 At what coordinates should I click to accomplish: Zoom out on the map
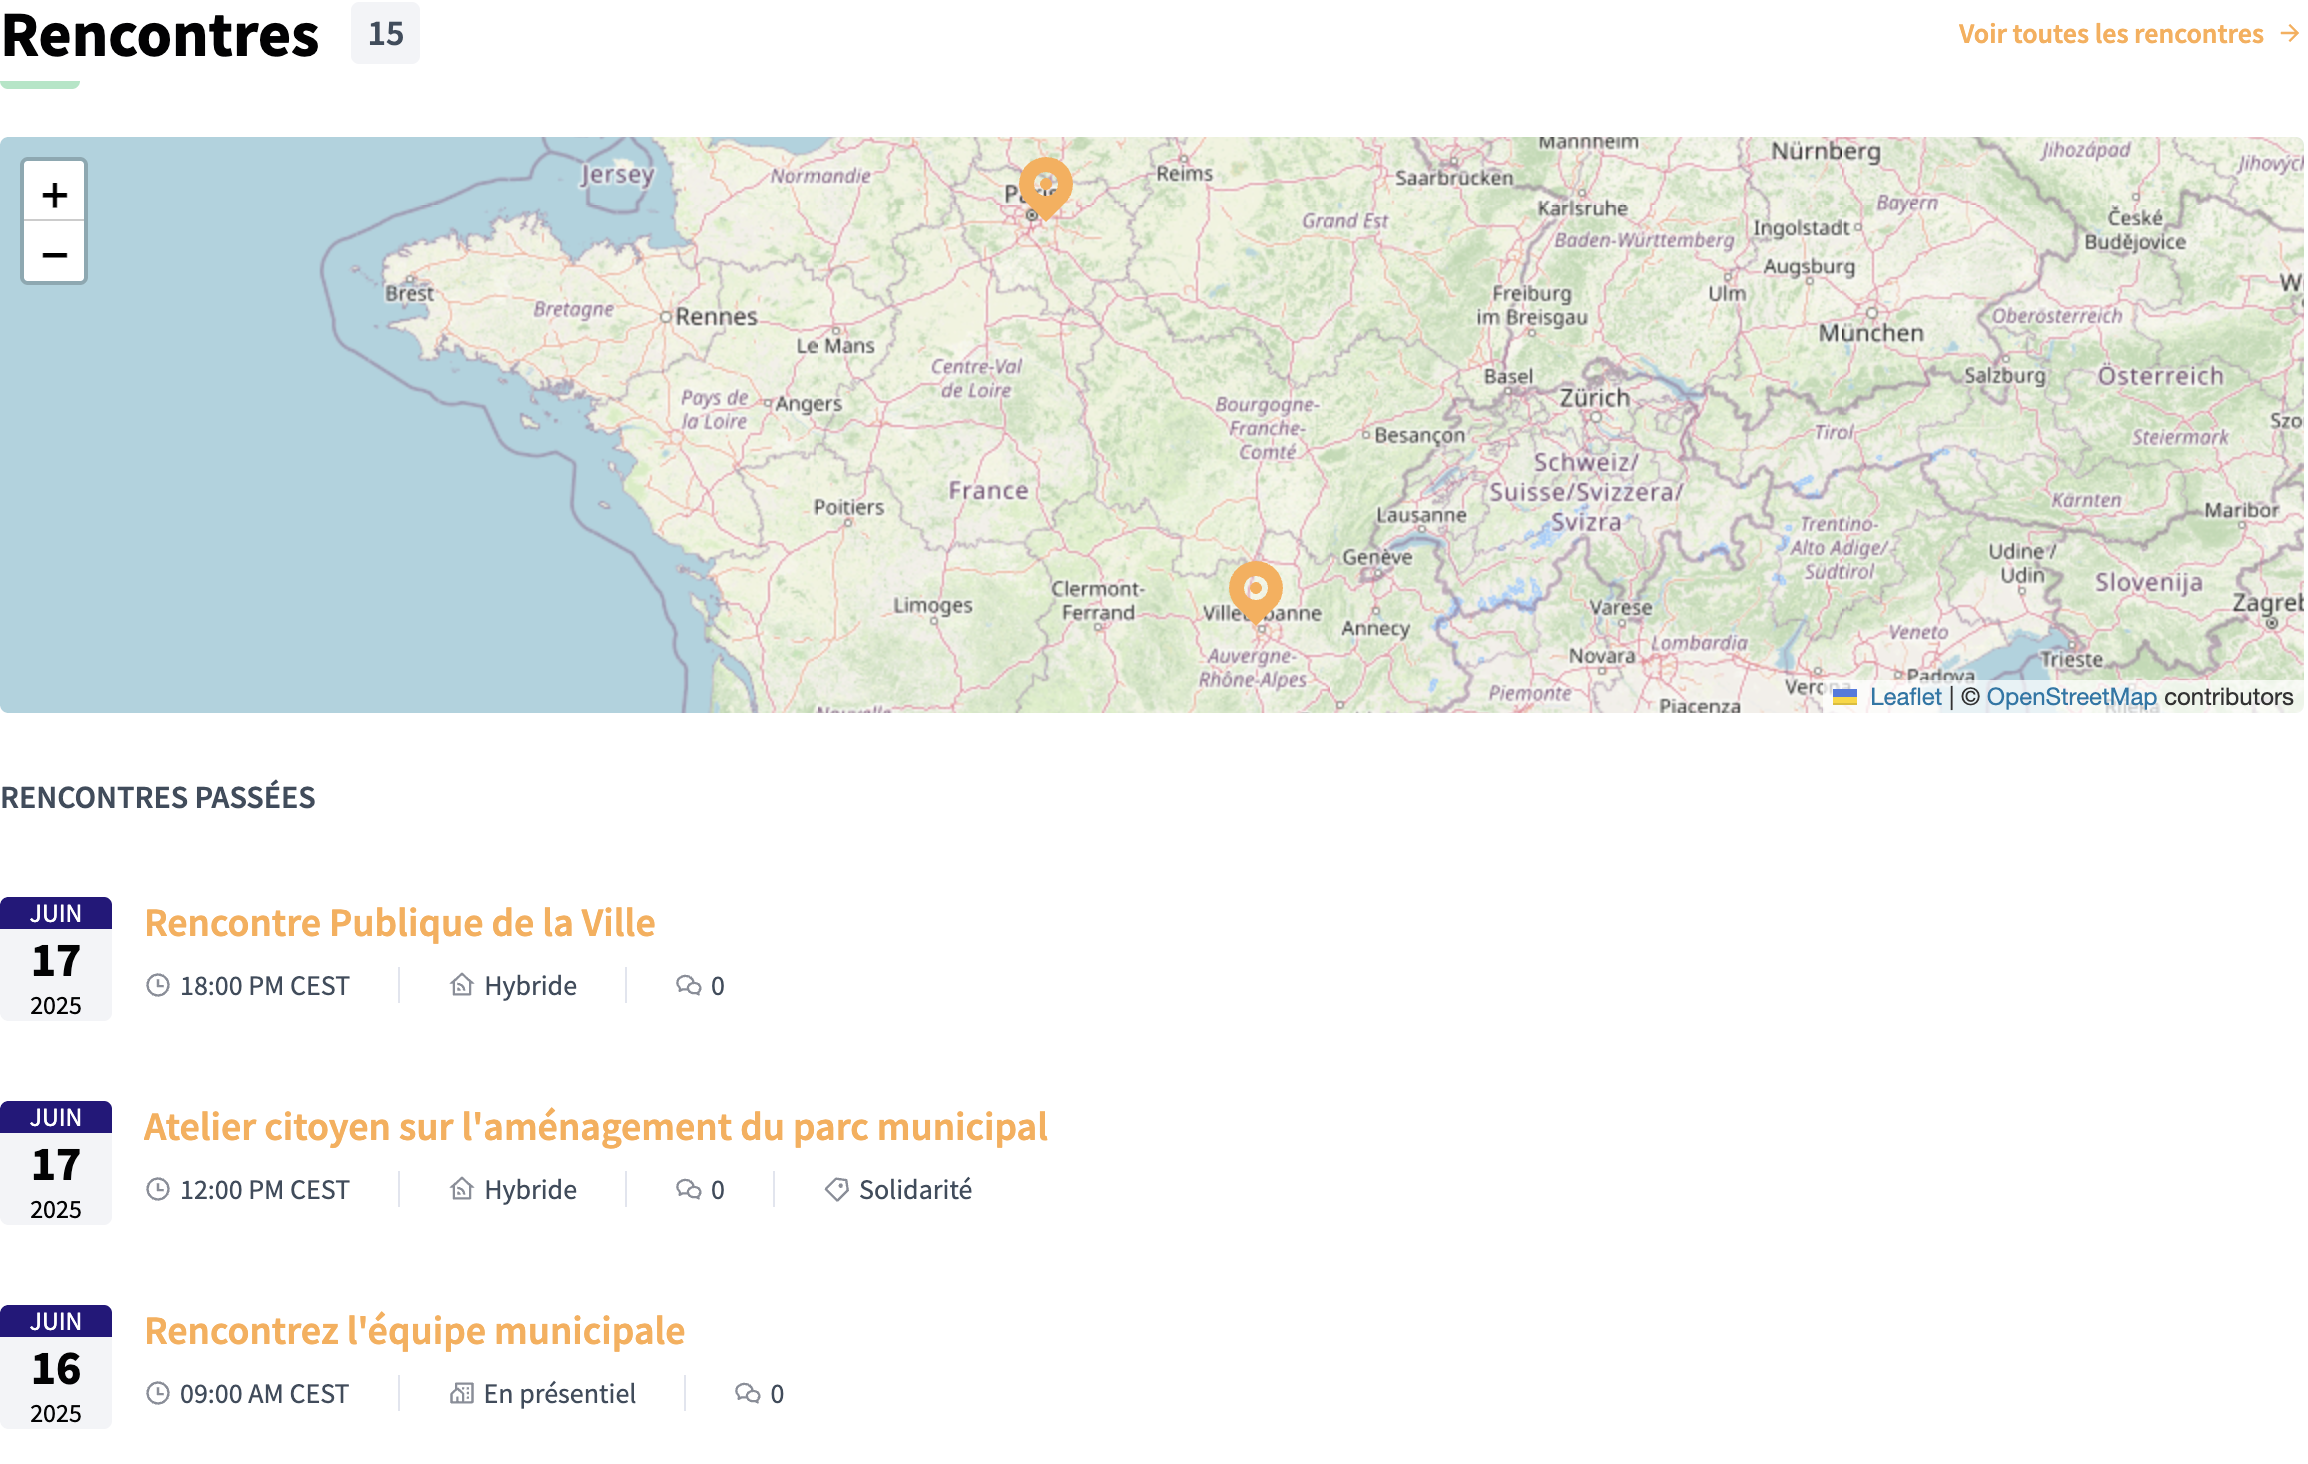(x=55, y=254)
